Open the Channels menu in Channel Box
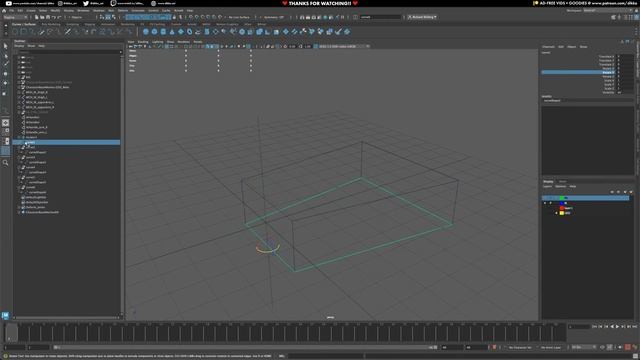Image resolution: width=640 pixels, height=360 pixels. tap(548, 47)
